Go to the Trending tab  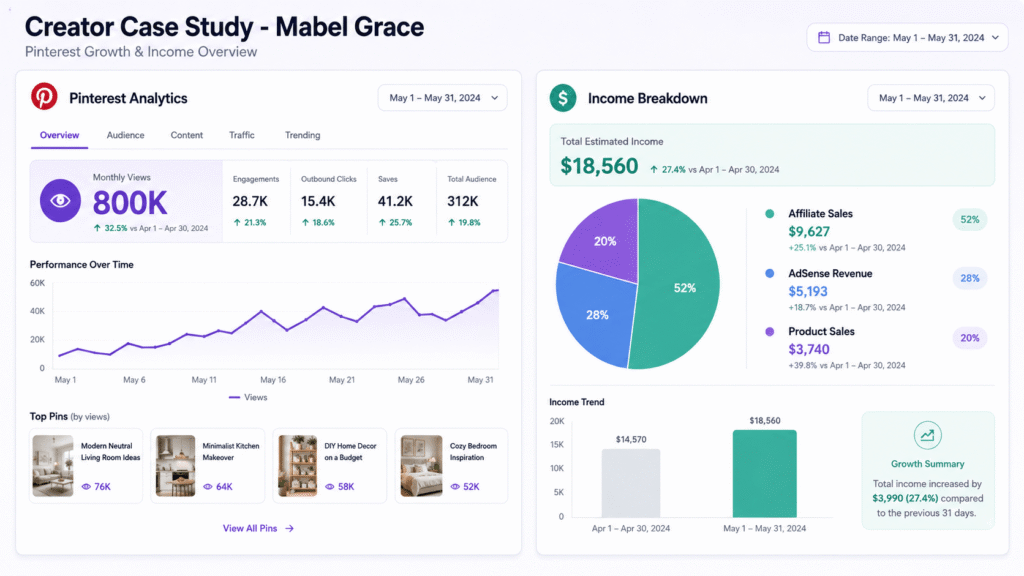point(302,135)
